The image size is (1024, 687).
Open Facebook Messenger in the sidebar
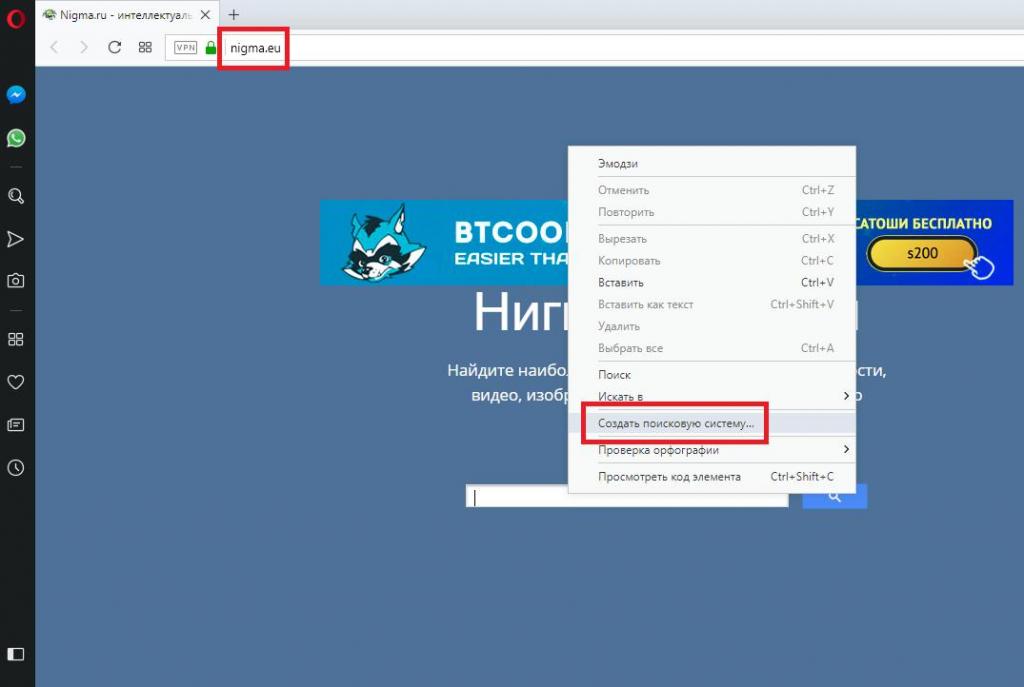click(16, 95)
